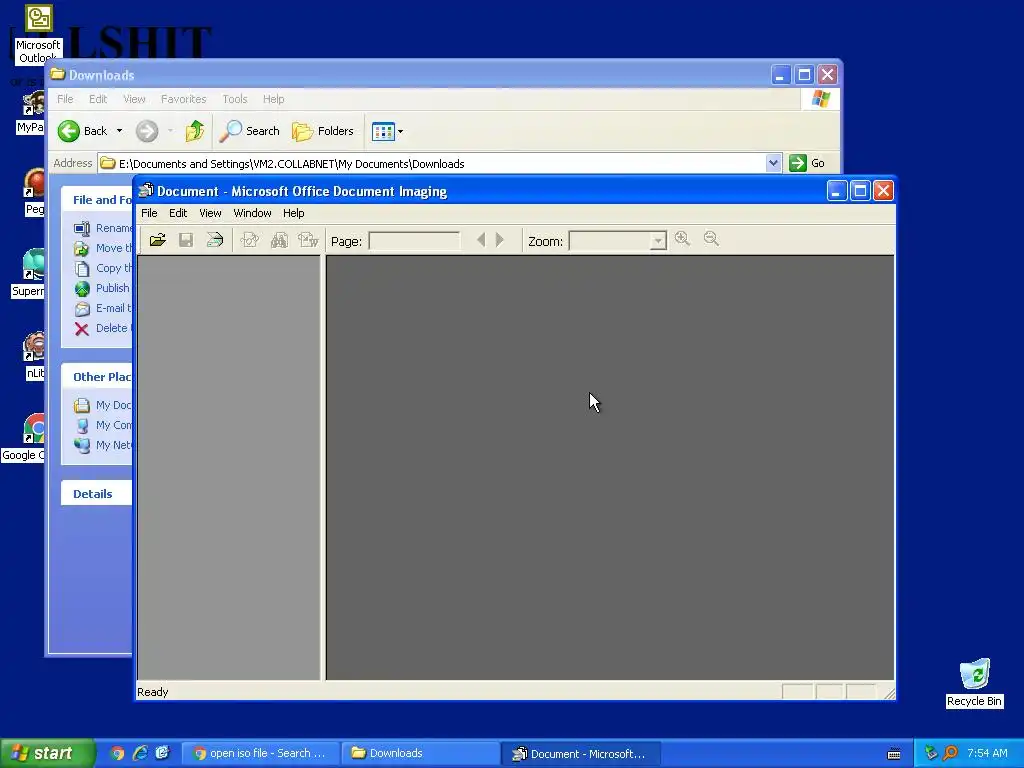This screenshot has width=1024, height=768.
Task: Open the Tools menu in Downloads window
Action: 234,99
